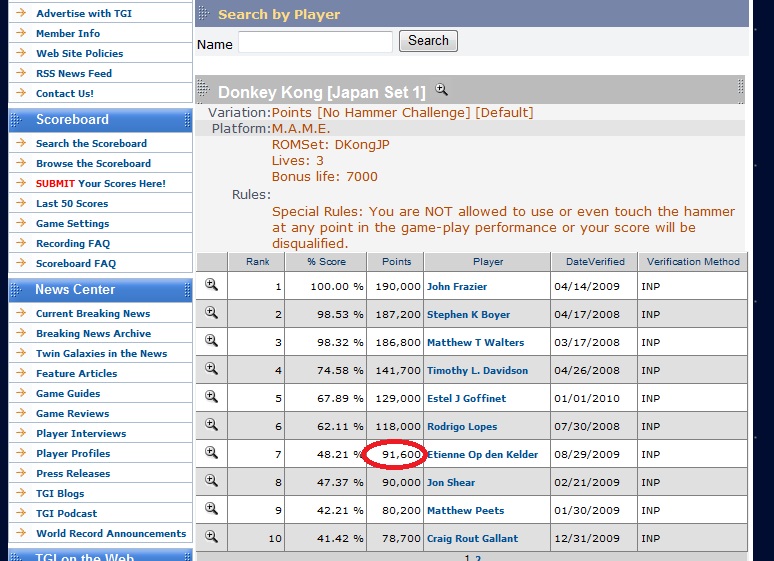Open Matthew Peets' player link
The width and height of the screenshot is (774, 561).
[x=465, y=510]
